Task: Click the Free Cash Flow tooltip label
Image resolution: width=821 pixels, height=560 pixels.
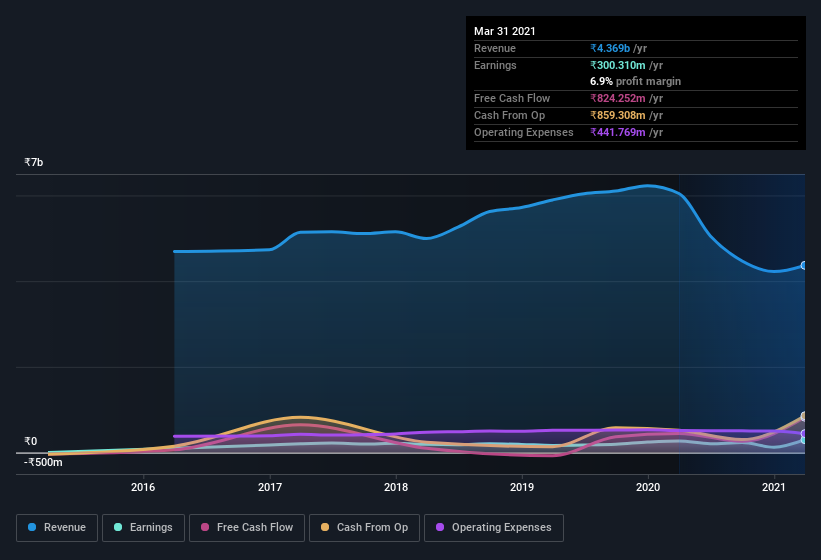Action: tap(512, 98)
